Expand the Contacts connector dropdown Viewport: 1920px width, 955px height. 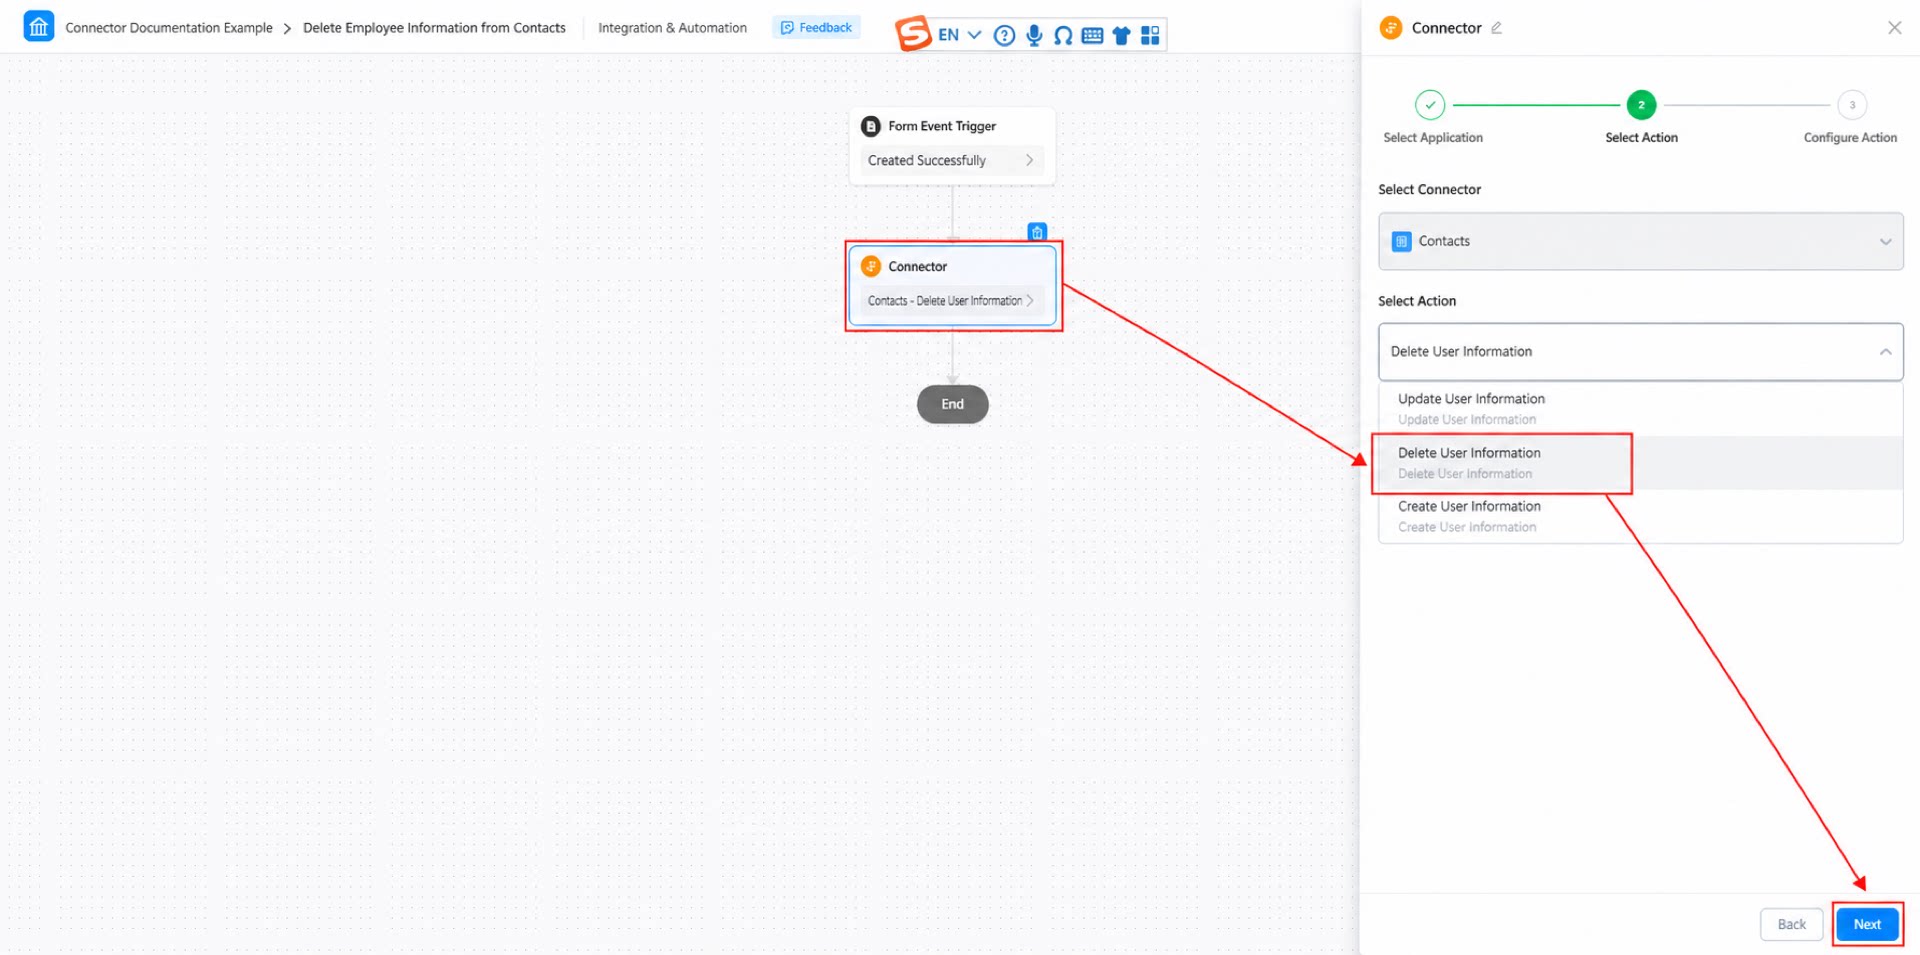pyautogui.click(x=1640, y=241)
